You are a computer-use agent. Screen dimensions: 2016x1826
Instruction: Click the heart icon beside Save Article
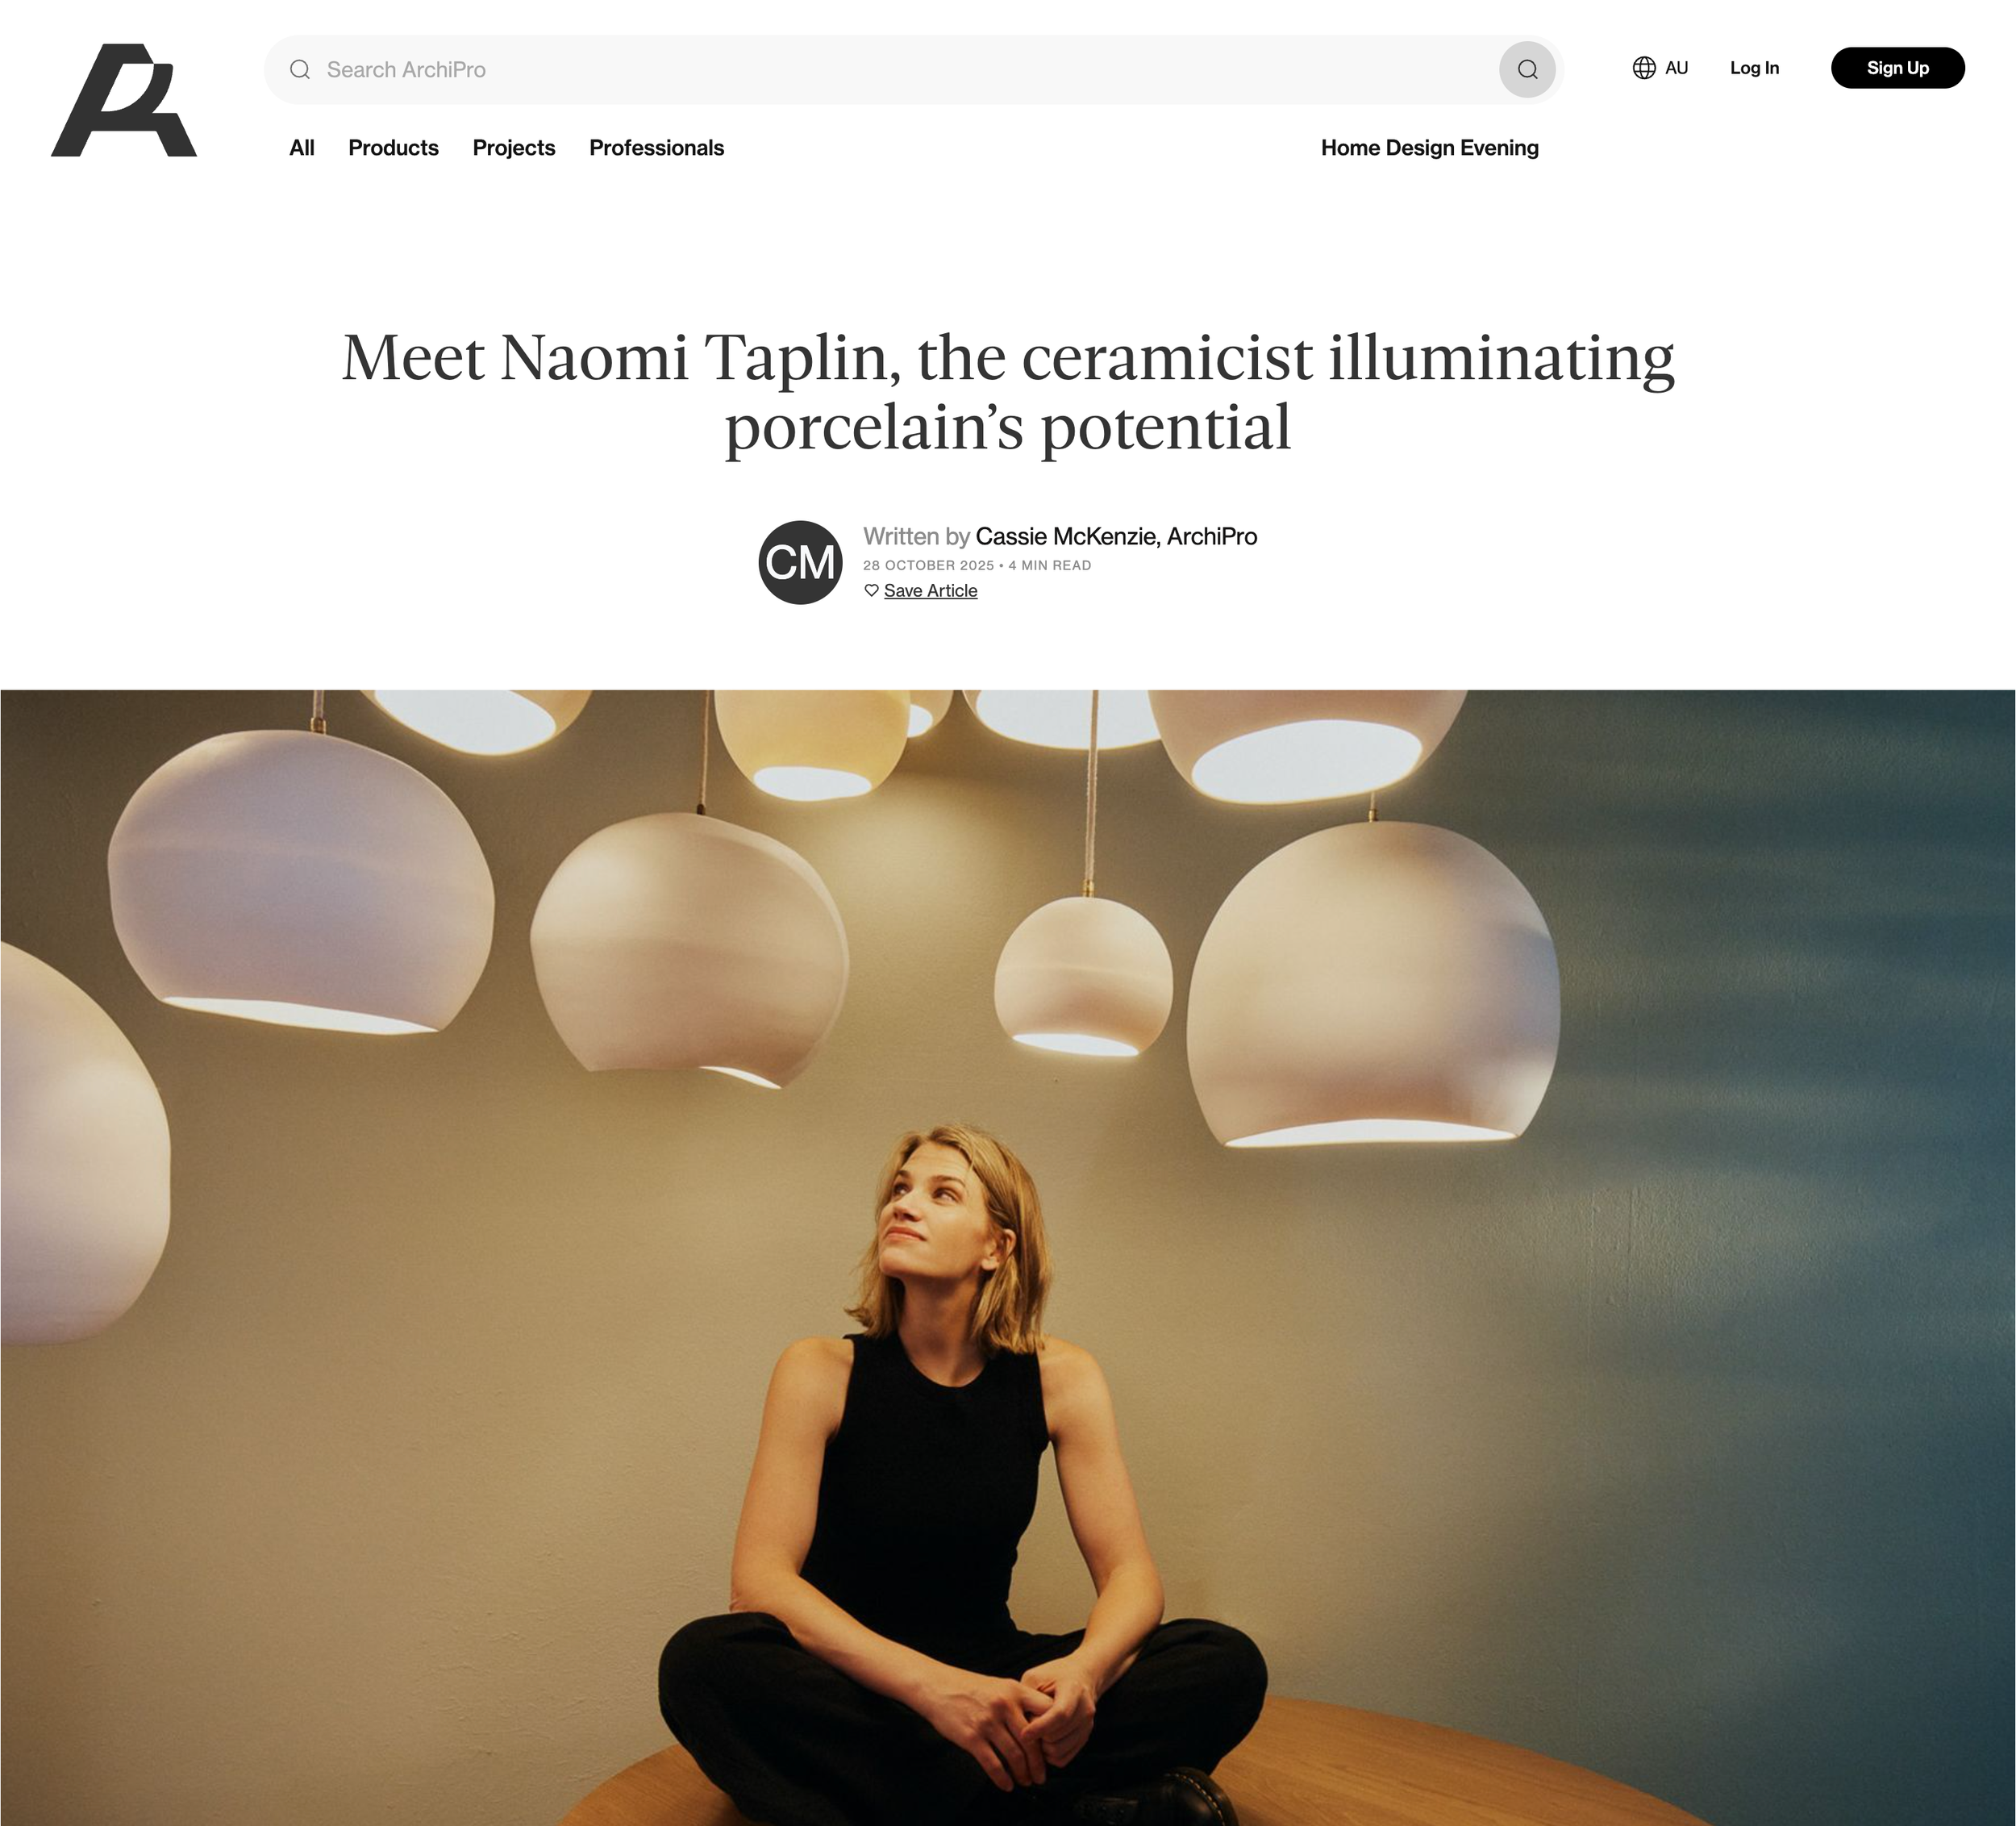[871, 590]
